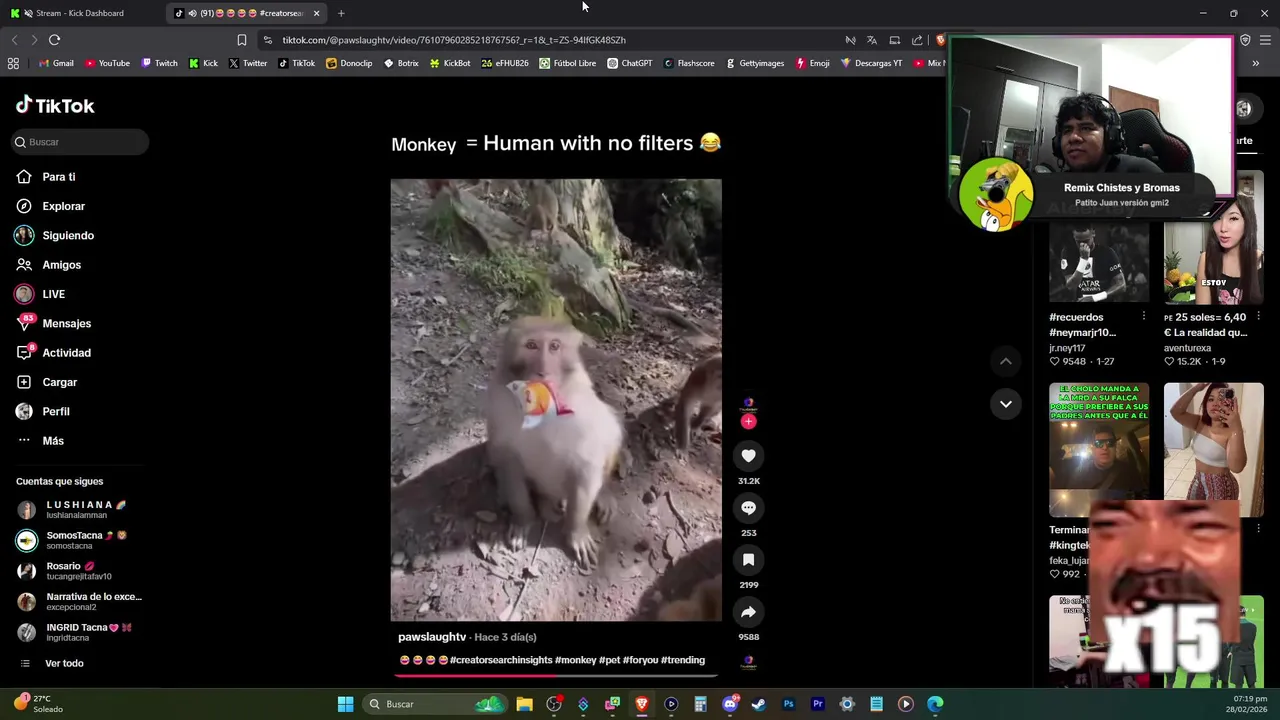1280x720 pixels.
Task: Open the Kick bookmark
Action: coord(203,63)
